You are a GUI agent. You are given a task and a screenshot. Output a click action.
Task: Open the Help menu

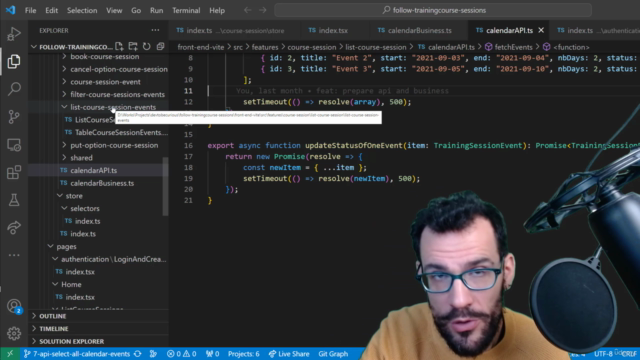[217, 10]
